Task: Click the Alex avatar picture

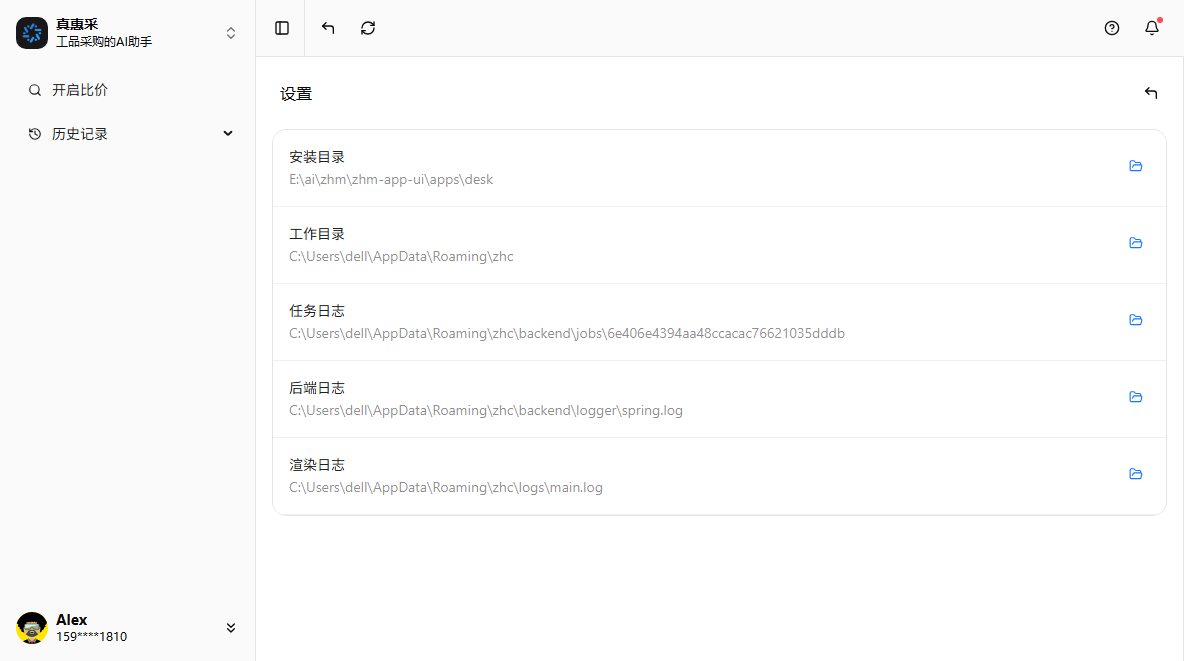Action: pyautogui.click(x=32, y=628)
